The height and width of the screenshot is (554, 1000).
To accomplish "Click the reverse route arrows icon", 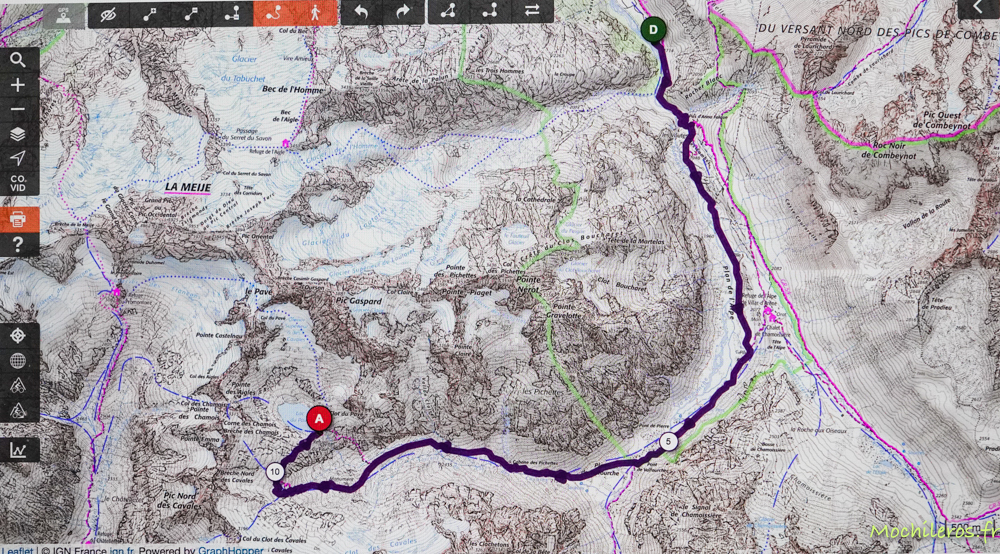I will click(532, 11).
